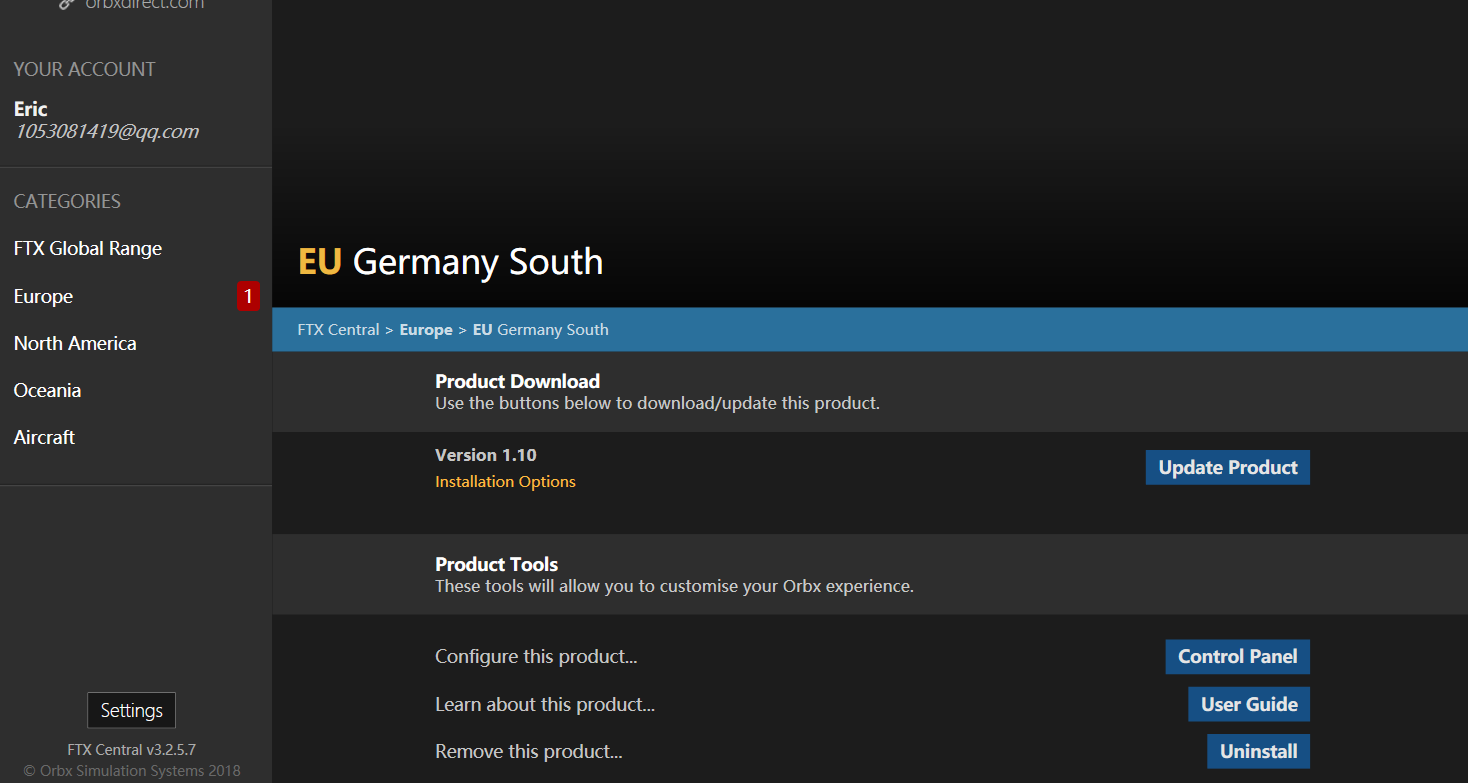The image size is (1468, 783).
Task: Open the Oceania category
Action: pos(47,390)
